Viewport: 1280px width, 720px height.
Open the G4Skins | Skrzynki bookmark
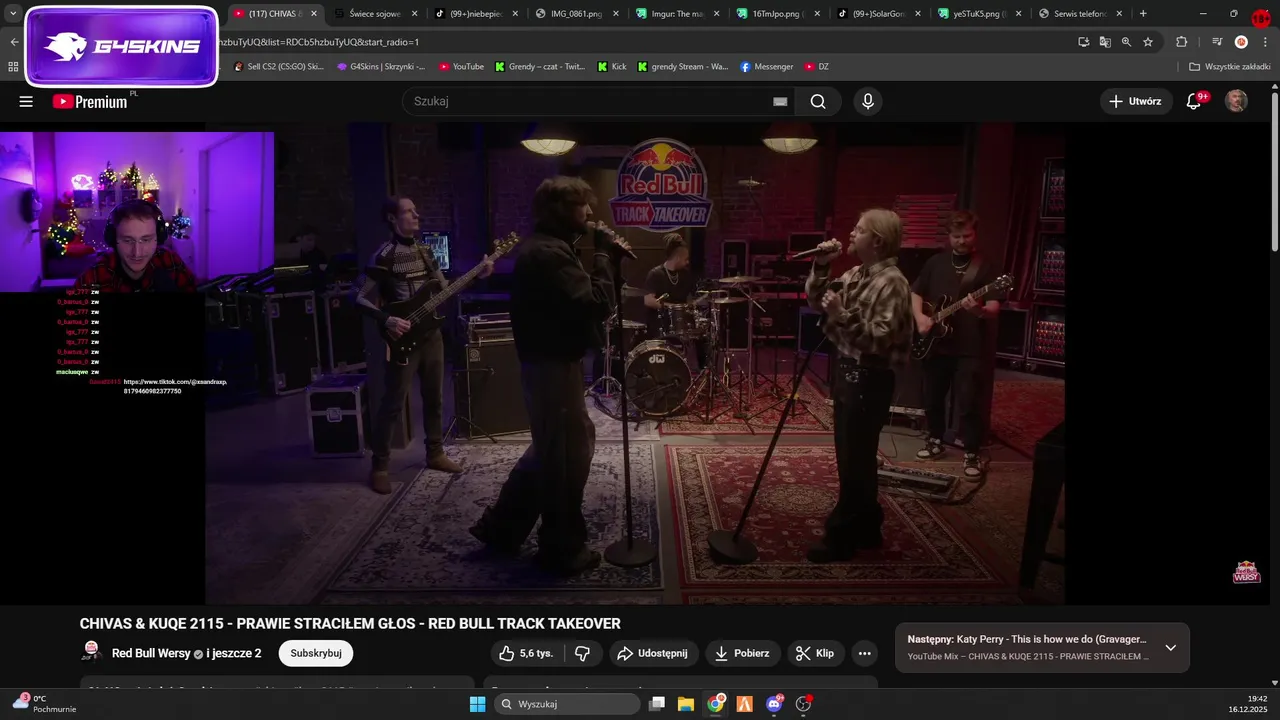tap(381, 66)
